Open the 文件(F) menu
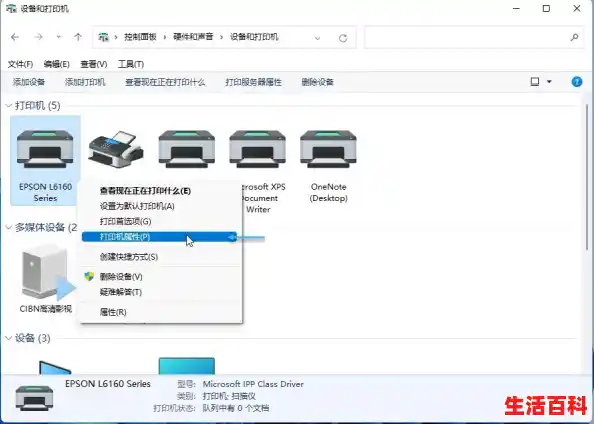Screen dimensions: 594x424 pyautogui.click(x=20, y=64)
